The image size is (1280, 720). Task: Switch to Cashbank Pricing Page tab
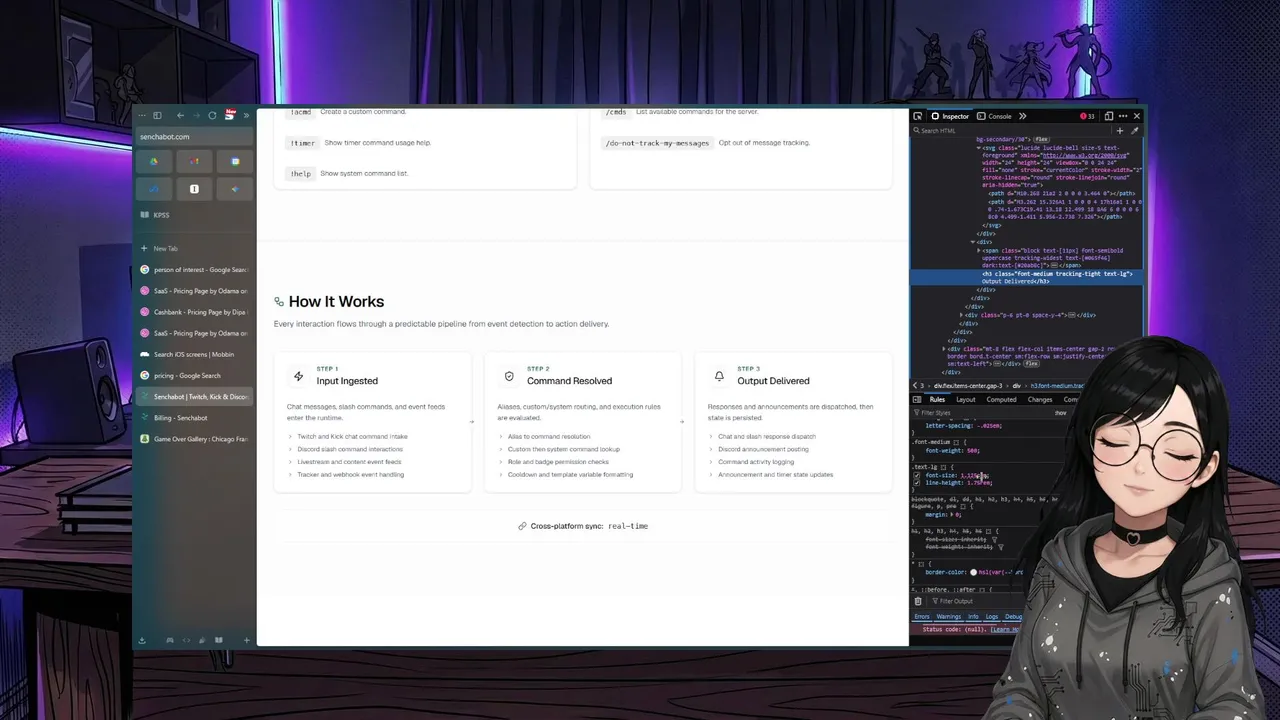click(x=194, y=312)
